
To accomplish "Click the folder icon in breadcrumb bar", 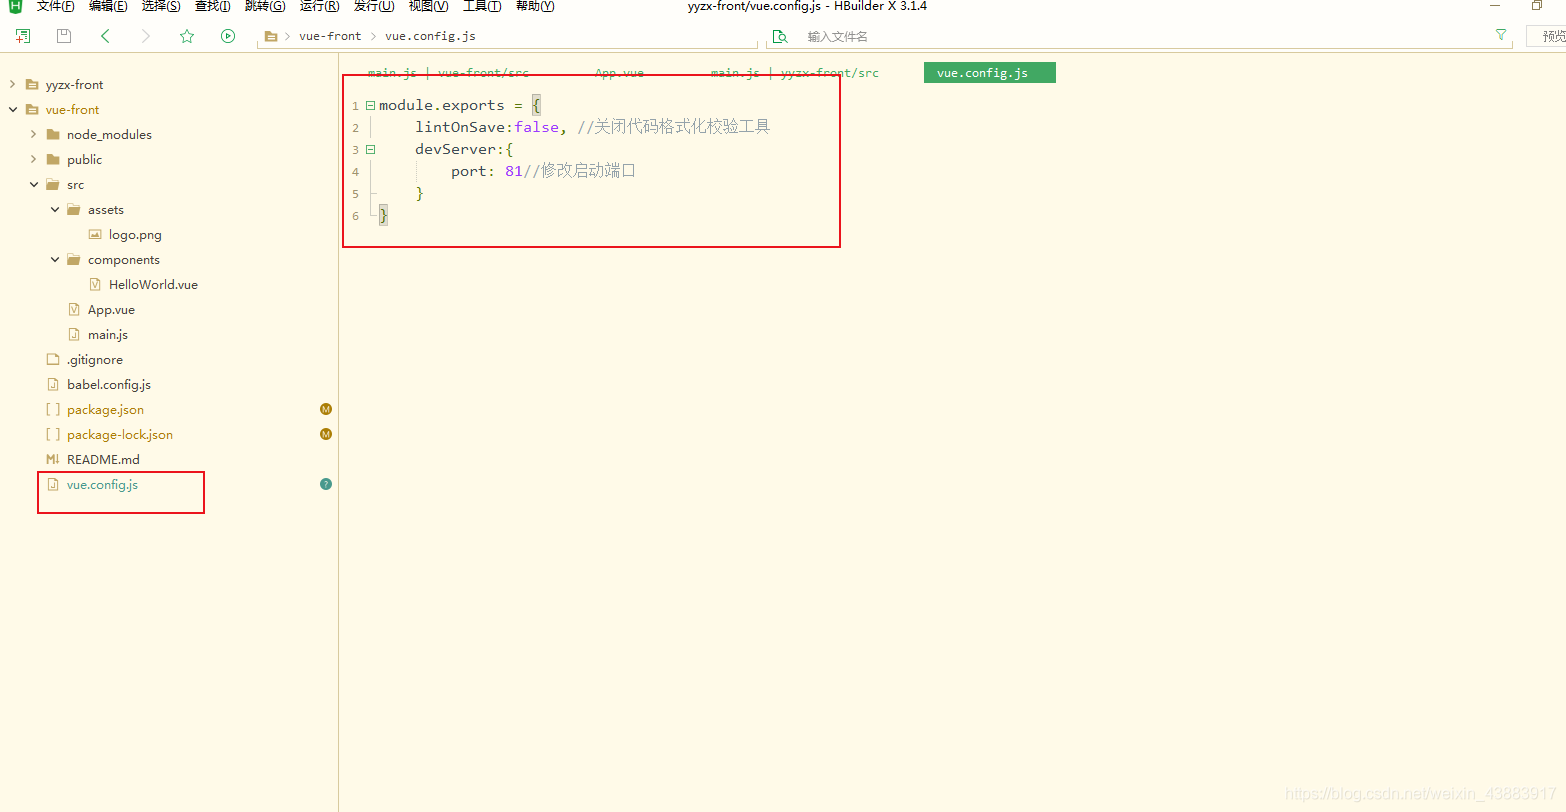I will [271, 36].
